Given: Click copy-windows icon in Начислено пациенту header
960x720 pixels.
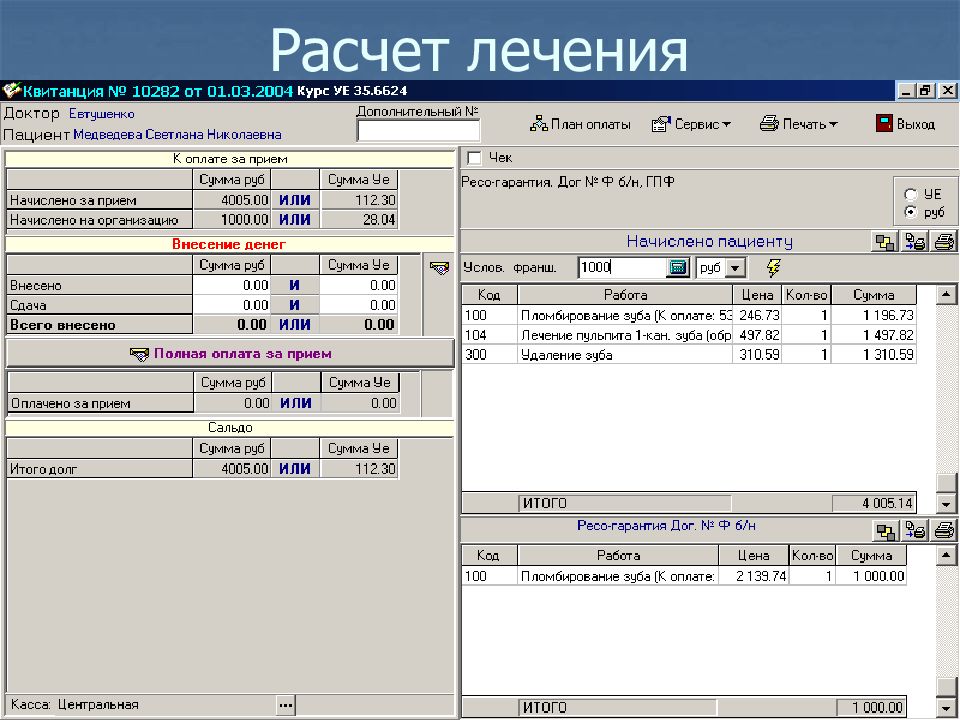Looking at the screenshot, I should point(885,242).
